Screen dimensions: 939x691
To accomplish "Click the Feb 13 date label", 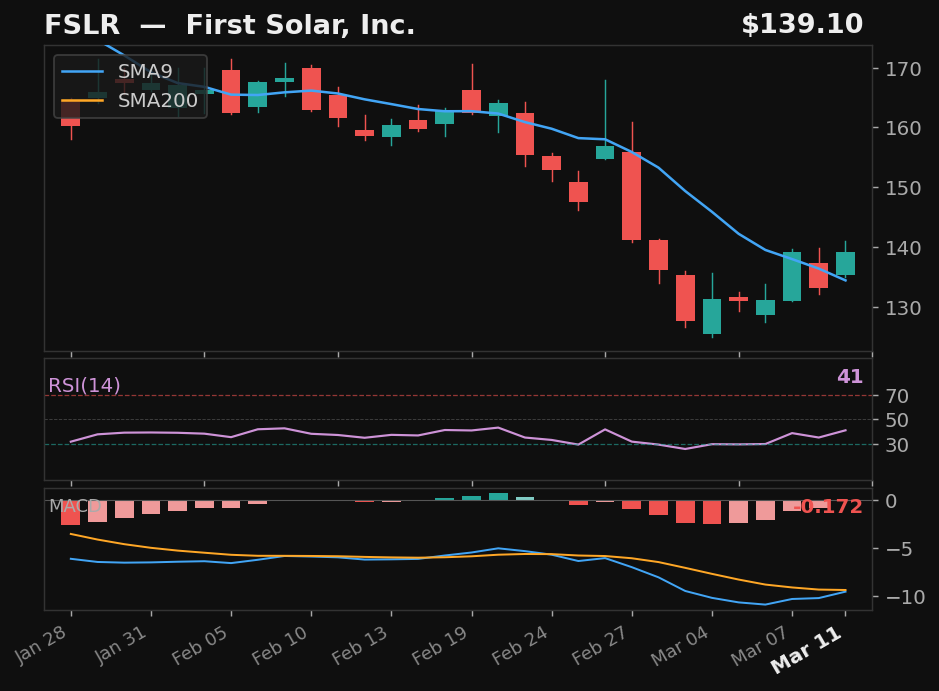I will (360, 645).
